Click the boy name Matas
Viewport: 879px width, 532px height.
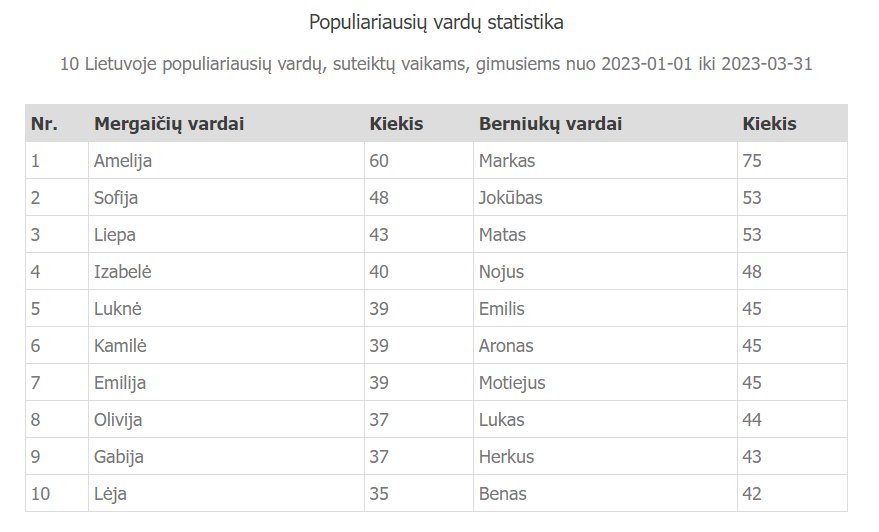click(x=502, y=235)
